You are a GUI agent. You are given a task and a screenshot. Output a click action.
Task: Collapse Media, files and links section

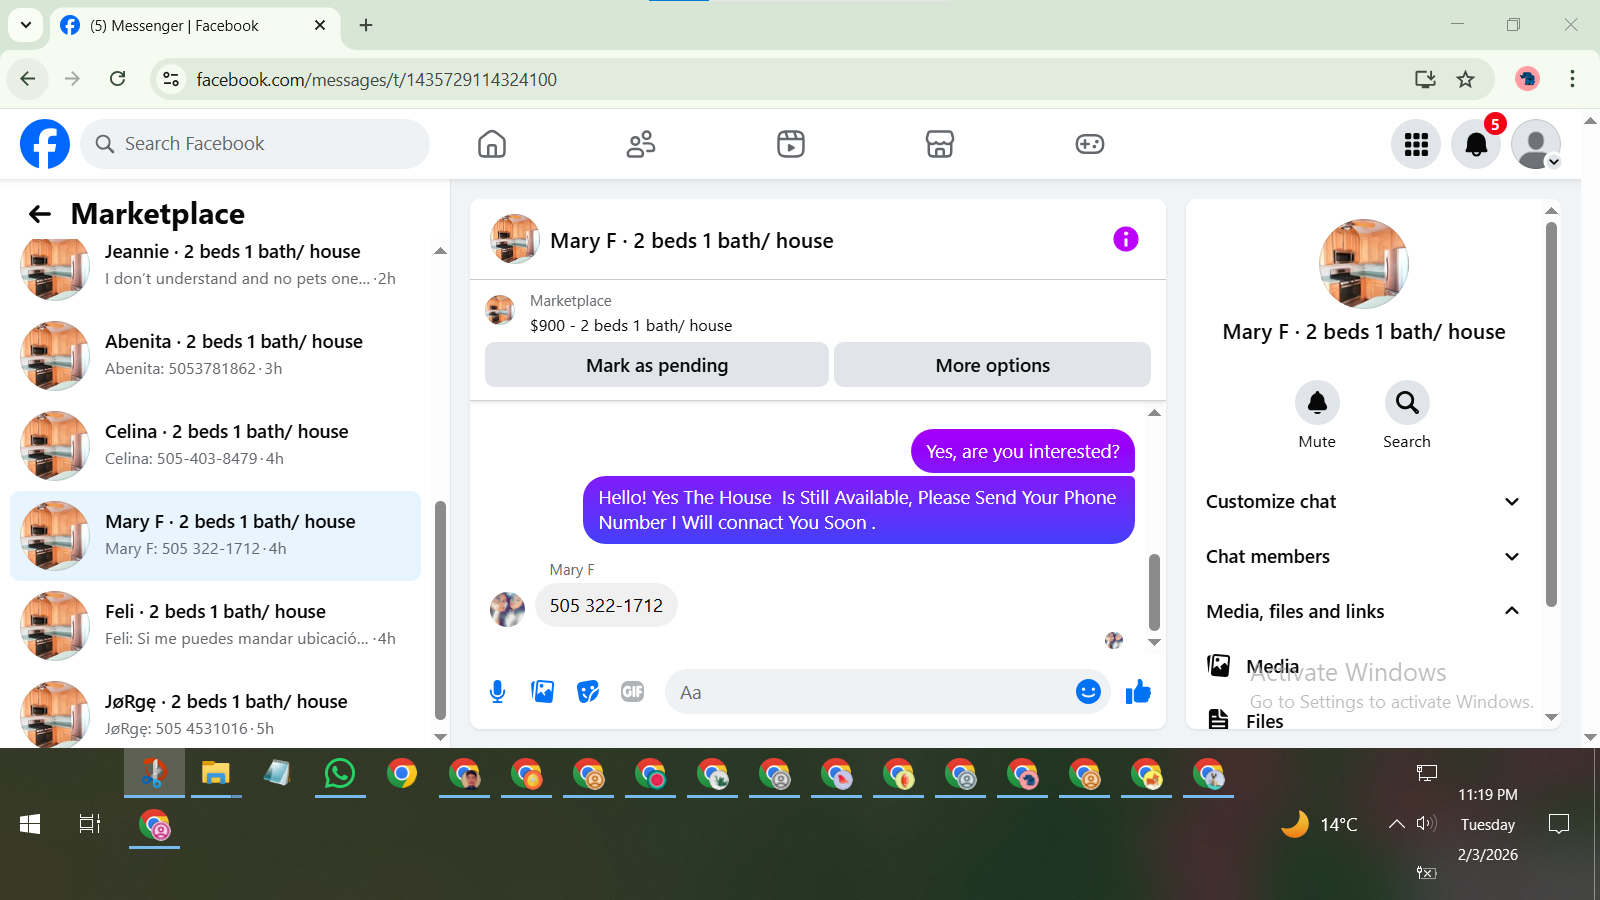click(x=1362, y=612)
